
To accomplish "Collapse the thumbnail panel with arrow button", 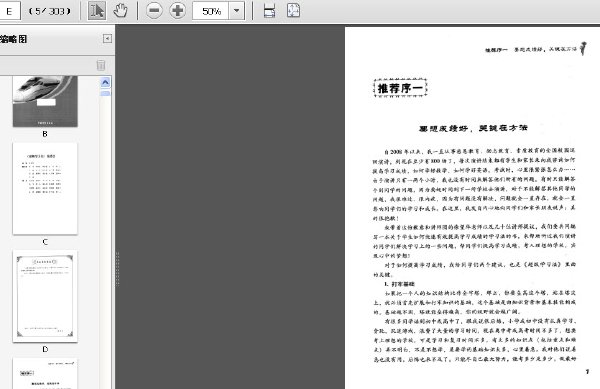I will point(108,38).
